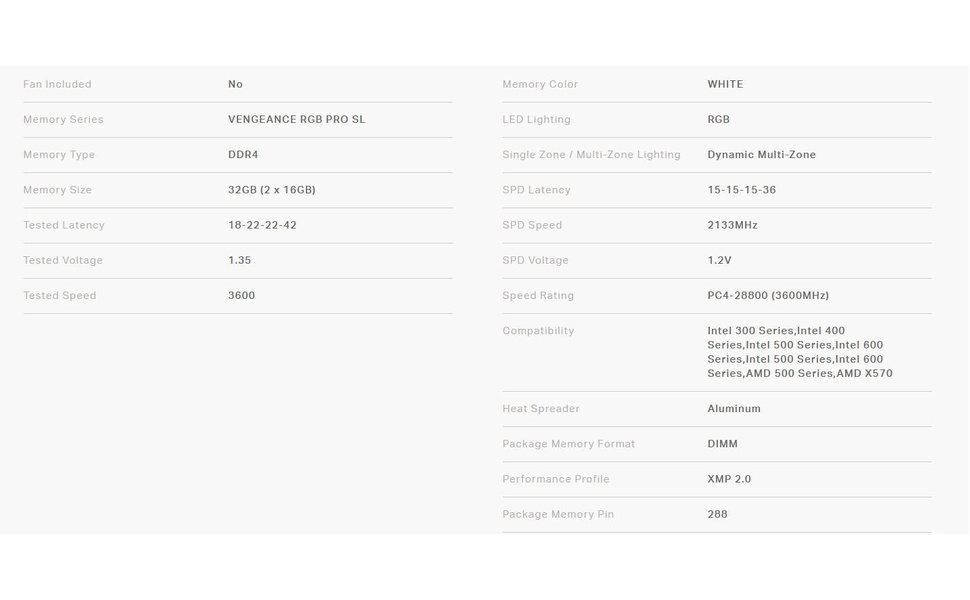Click the LED Lighting RGB value

tap(718, 120)
